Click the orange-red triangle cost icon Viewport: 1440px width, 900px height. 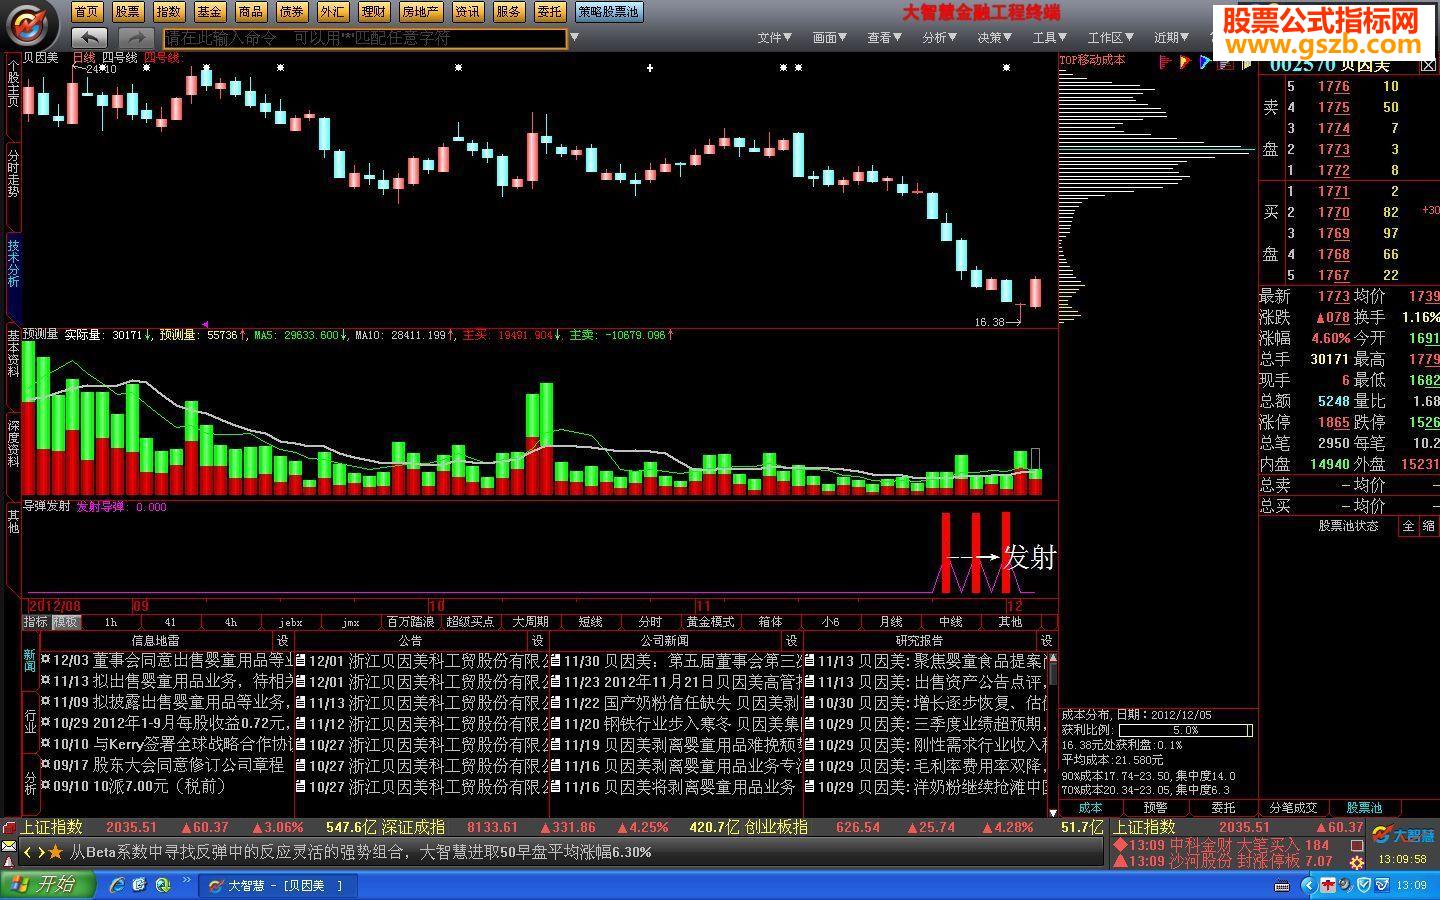[x=1185, y=62]
